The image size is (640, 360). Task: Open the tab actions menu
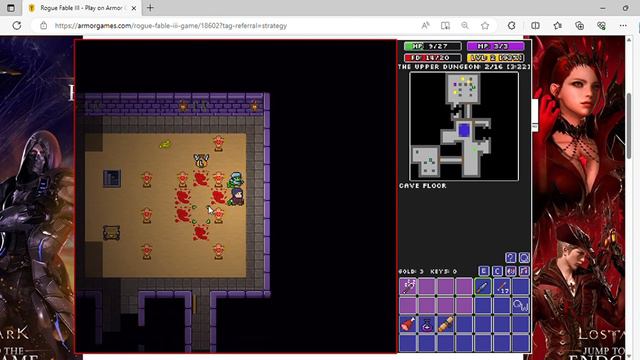(11, 8)
